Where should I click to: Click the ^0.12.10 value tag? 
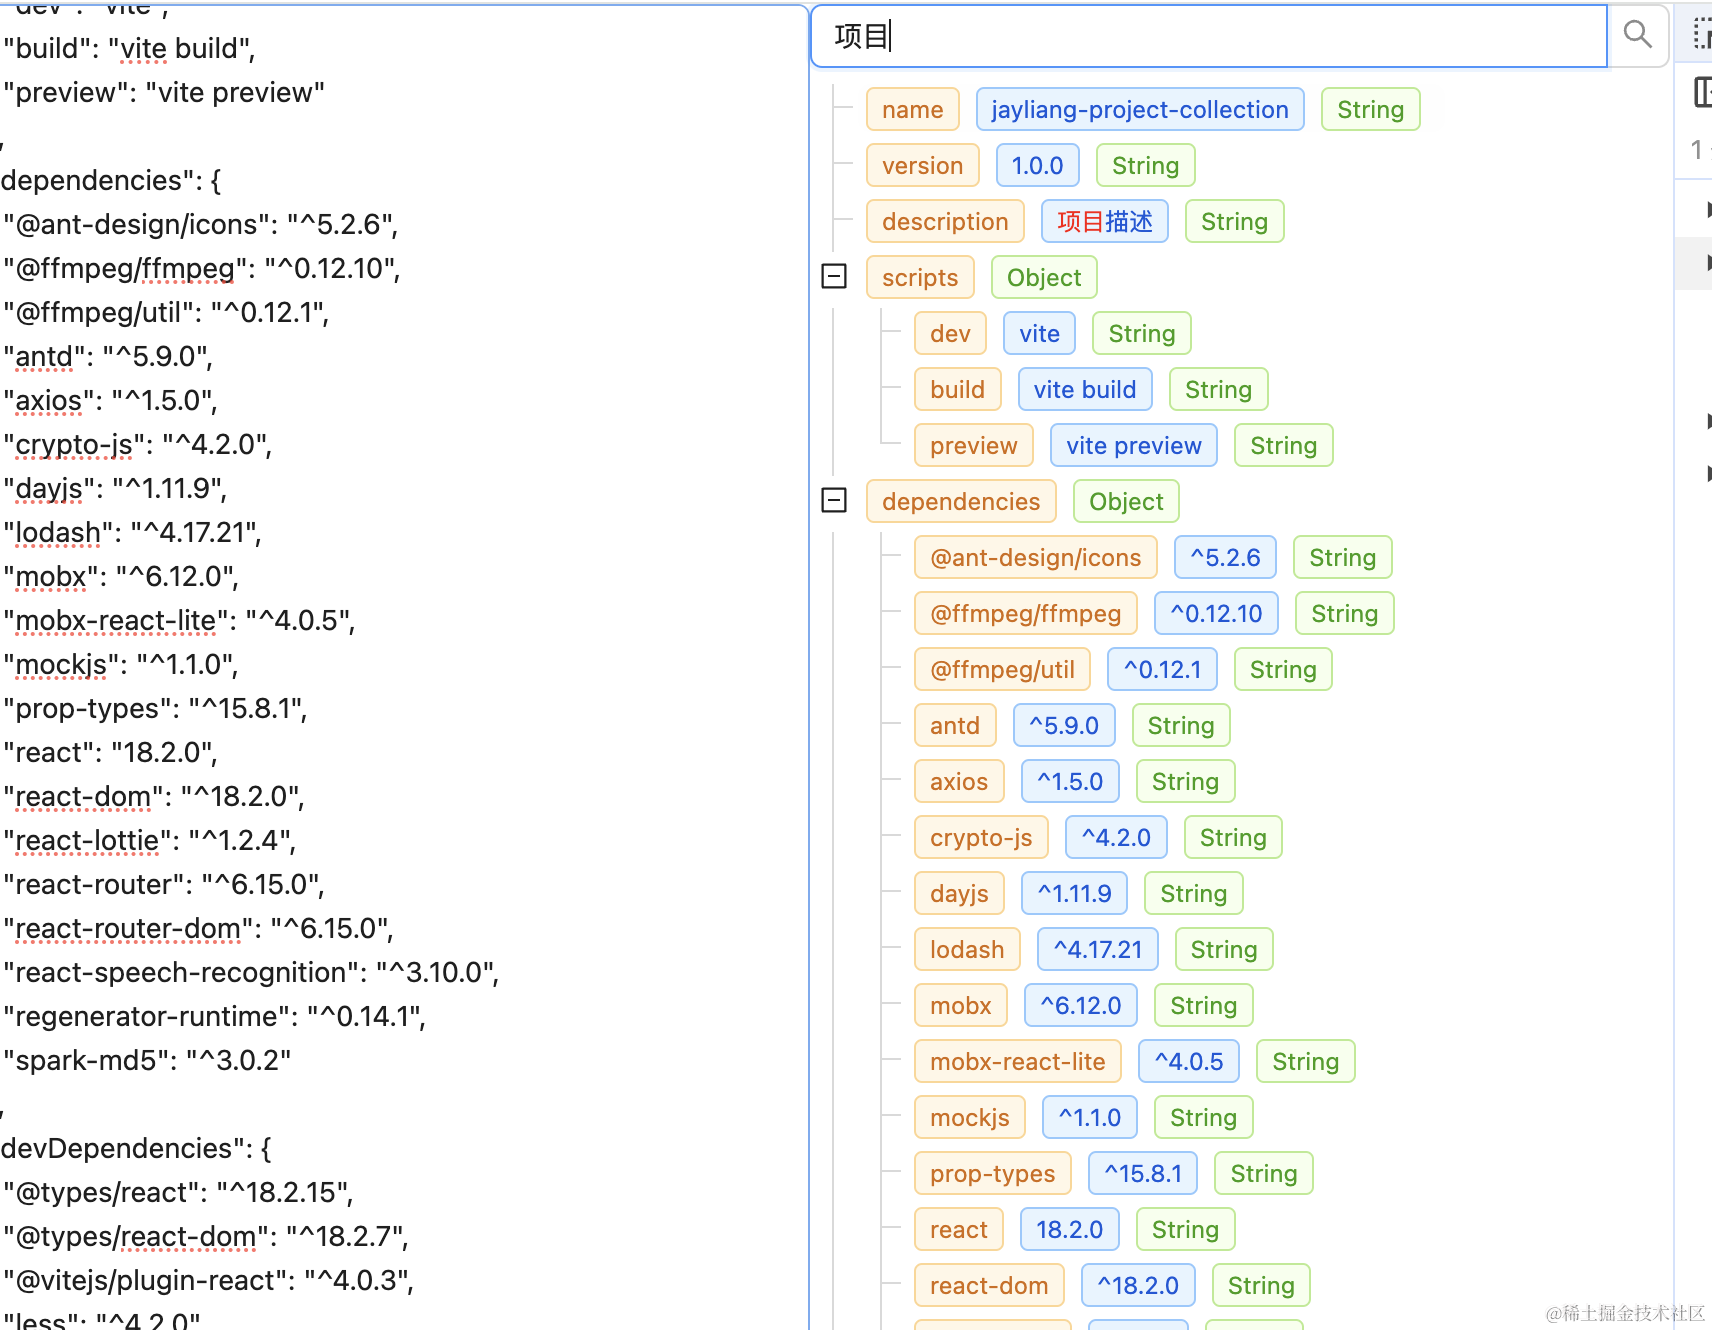[x=1216, y=614]
